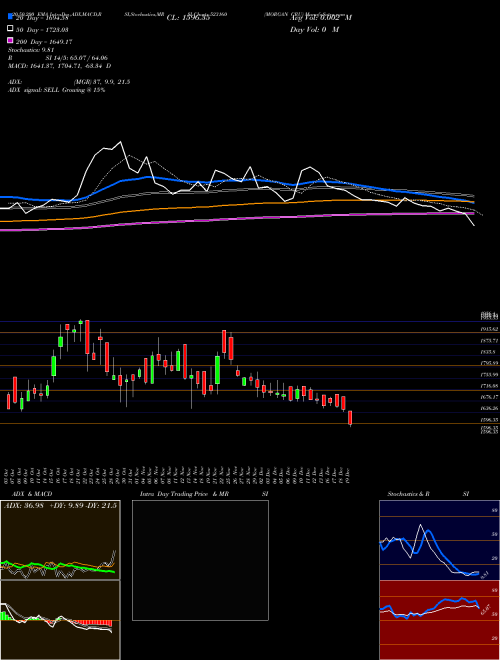Click the blue Stochastics chart panel
The width and height of the screenshot is (500, 660).
439,540
